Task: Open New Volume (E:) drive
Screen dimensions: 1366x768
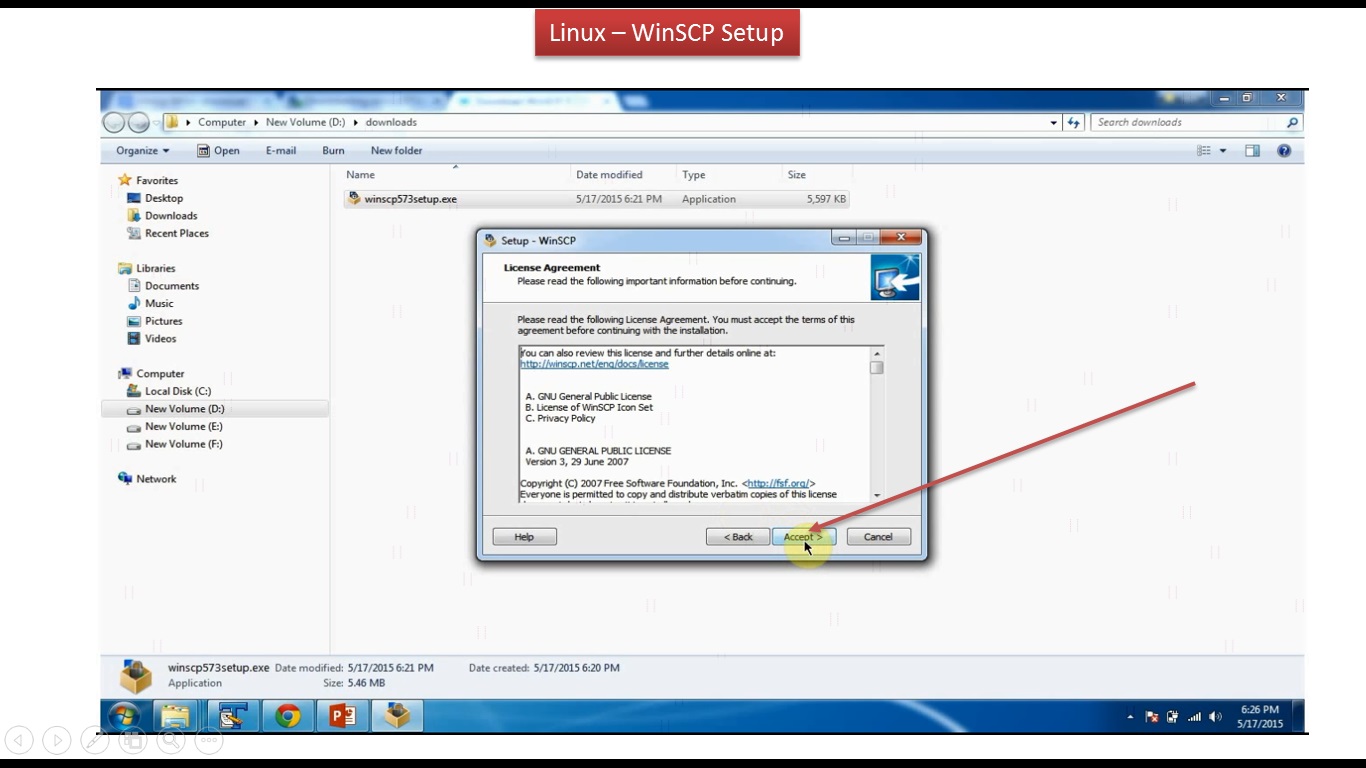Action: click(x=175, y=426)
